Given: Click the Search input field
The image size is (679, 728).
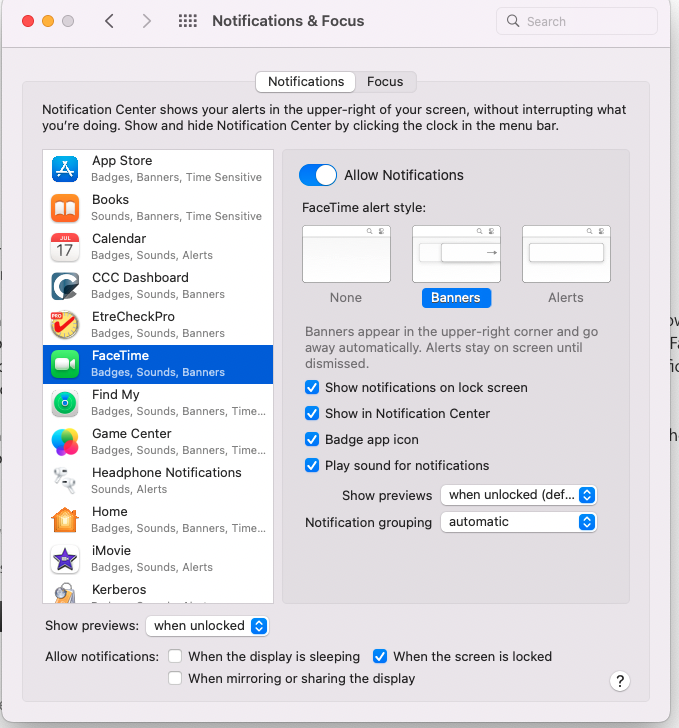Looking at the screenshot, I should [577, 21].
